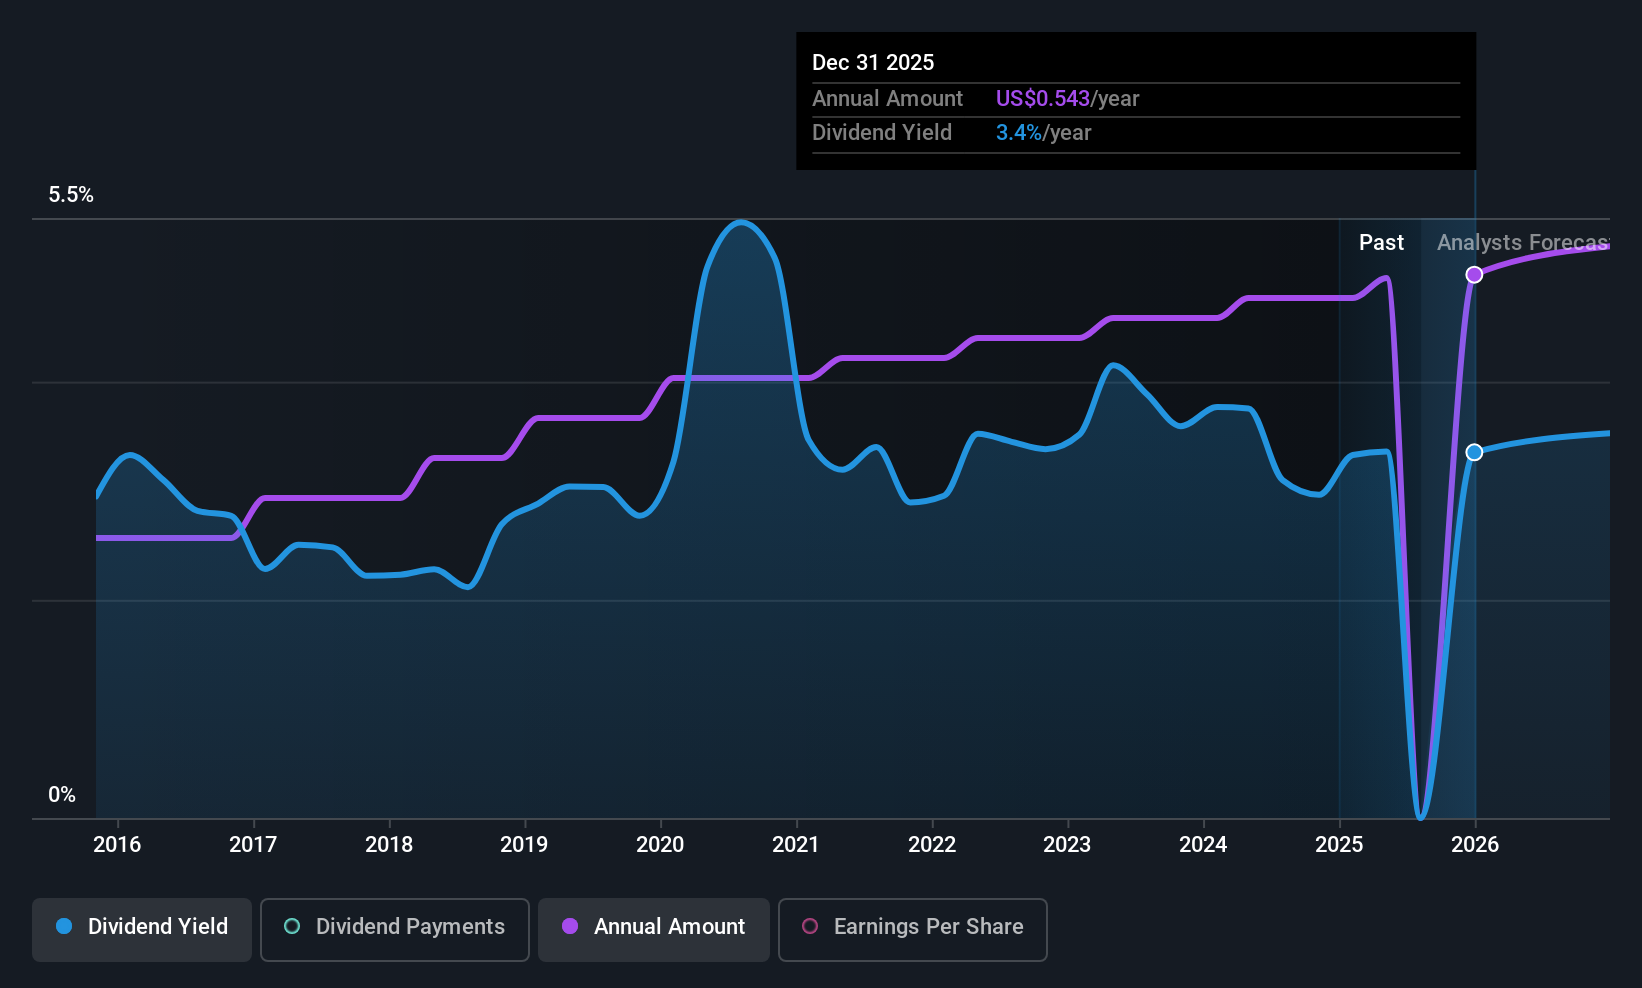
Task: Enable the Earnings Per Share series
Action: (913, 930)
